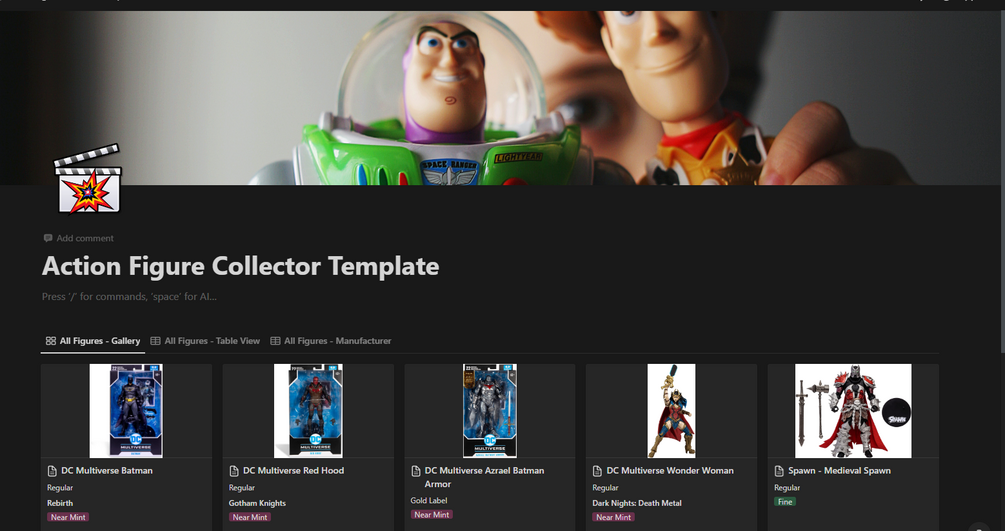Screen dimensions: 1005x531
Task: Click Regular text on Wonder Woman card
Action: 605,488
